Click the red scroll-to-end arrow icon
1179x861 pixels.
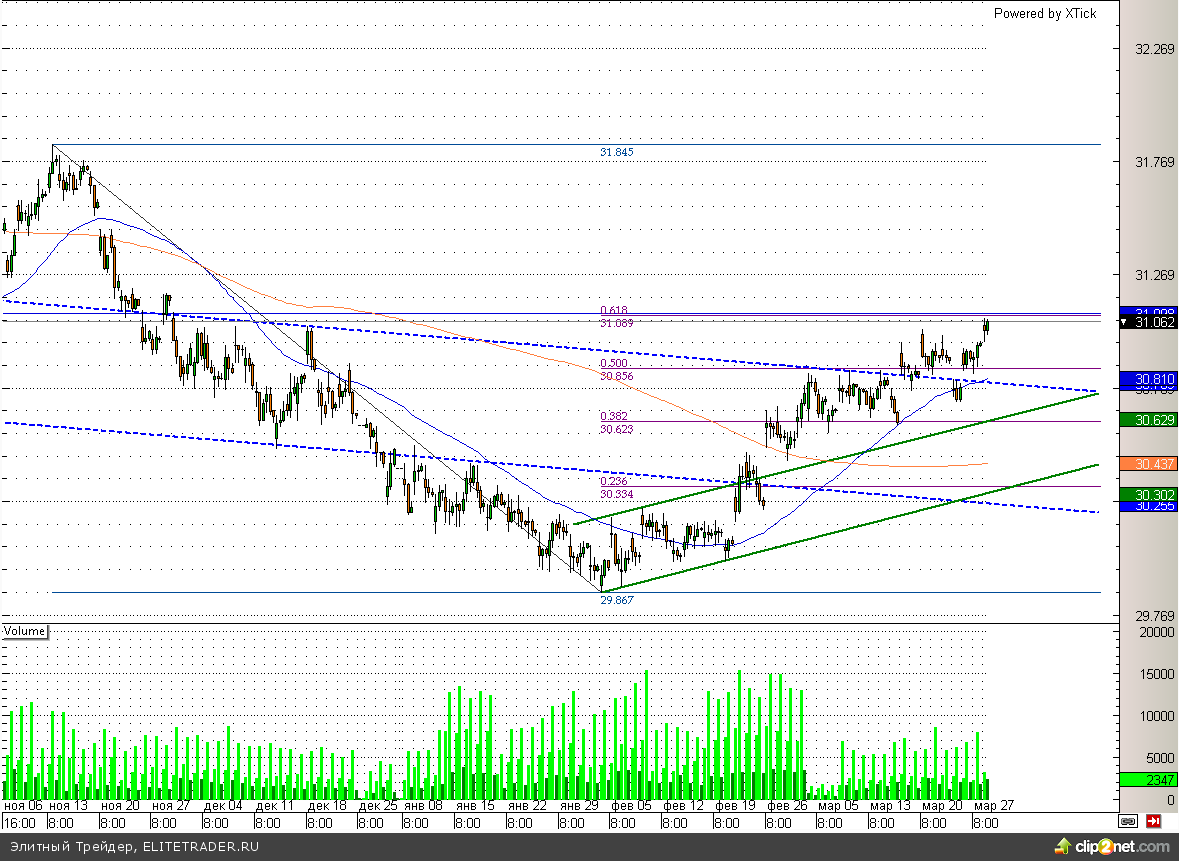(x=1153, y=822)
